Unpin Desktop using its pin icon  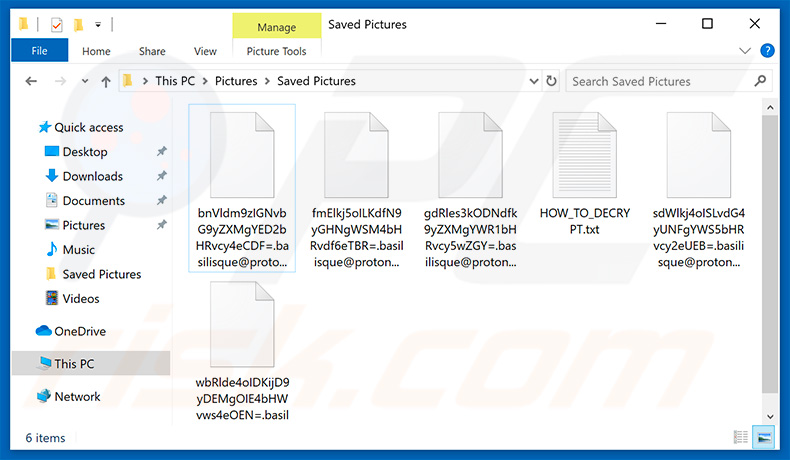coord(161,152)
